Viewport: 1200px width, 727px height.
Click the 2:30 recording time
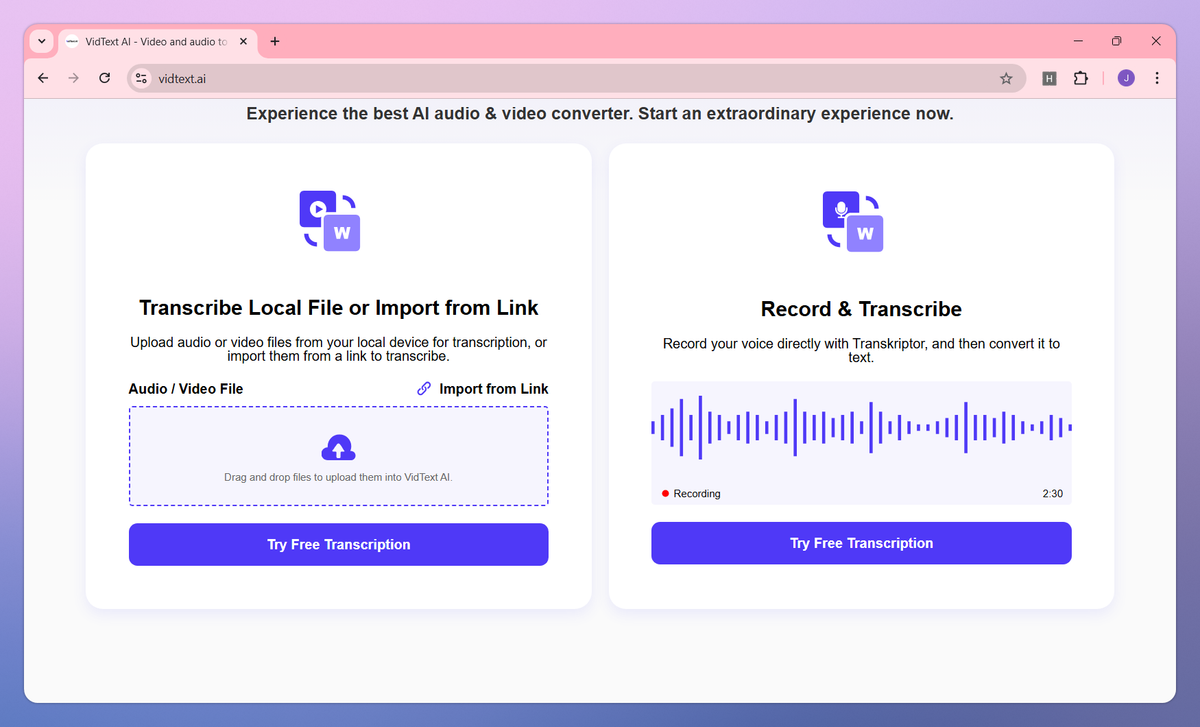coord(1052,494)
